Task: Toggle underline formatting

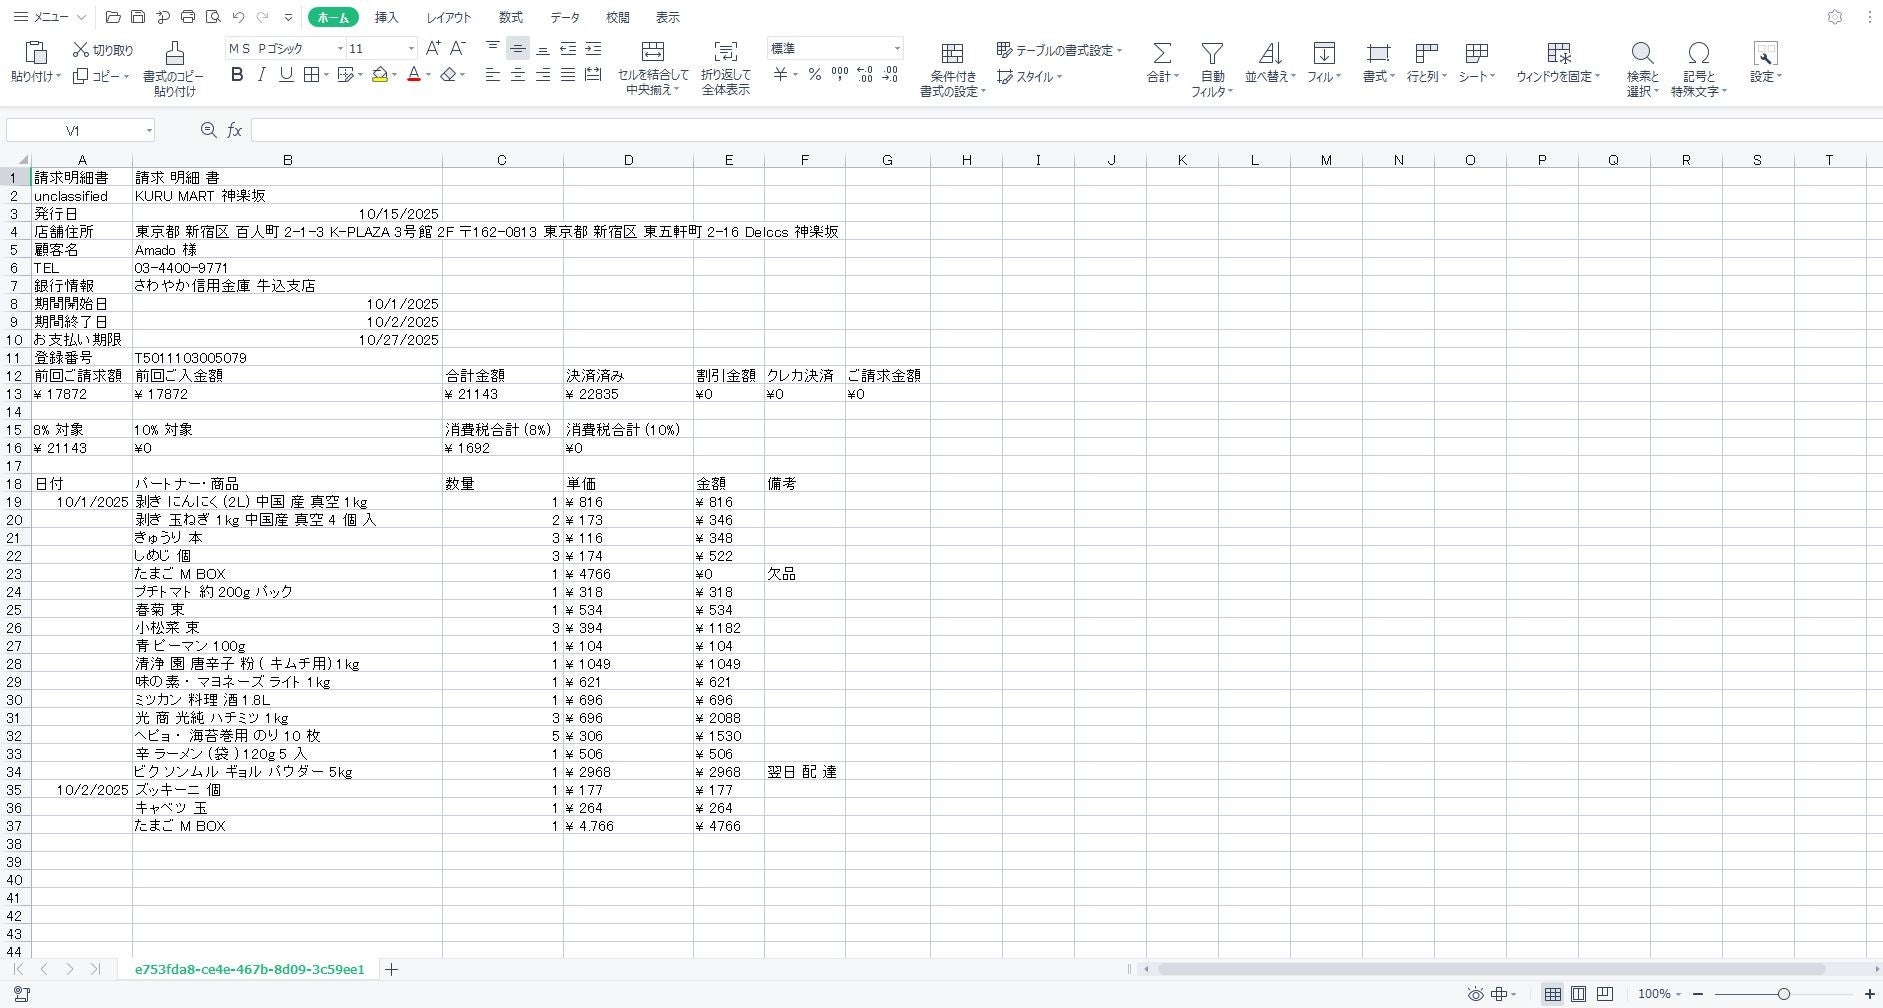Action: tap(286, 75)
